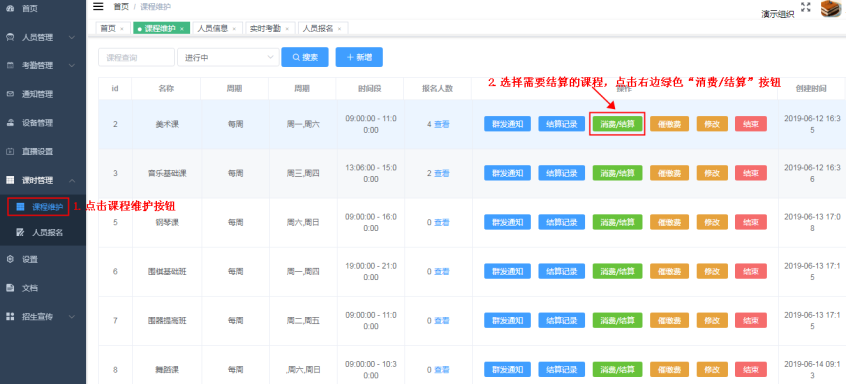The height and width of the screenshot is (384, 846).
Task: Click the 首页 dashboard icon in sidebar
Action: [10, 9]
